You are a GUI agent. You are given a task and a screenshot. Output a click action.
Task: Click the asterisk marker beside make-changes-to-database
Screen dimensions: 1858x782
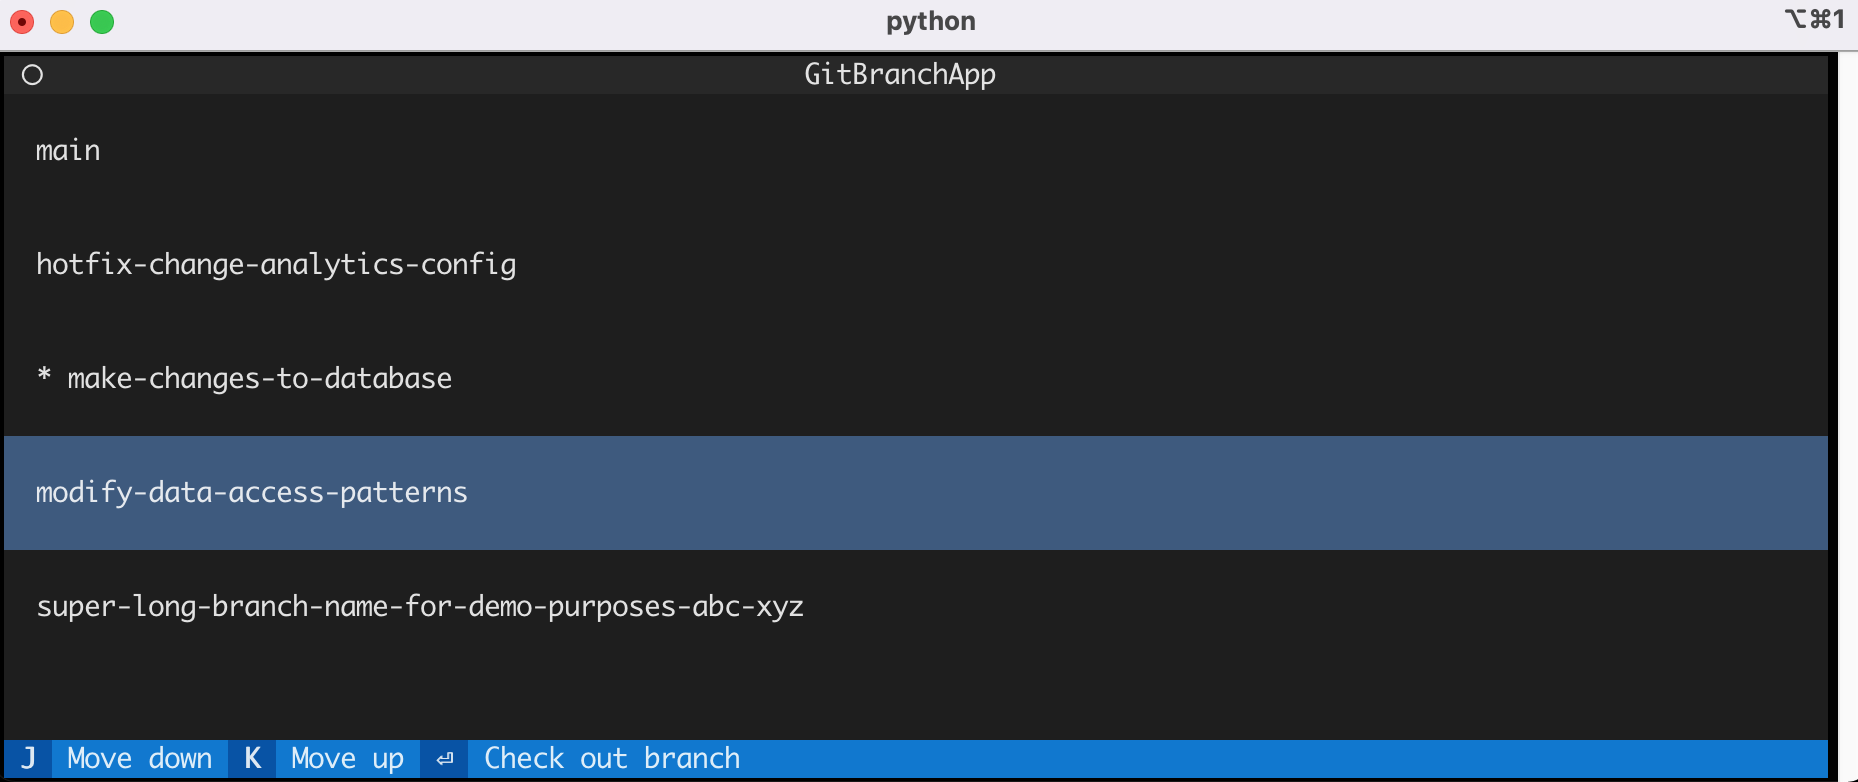pos(42,378)
